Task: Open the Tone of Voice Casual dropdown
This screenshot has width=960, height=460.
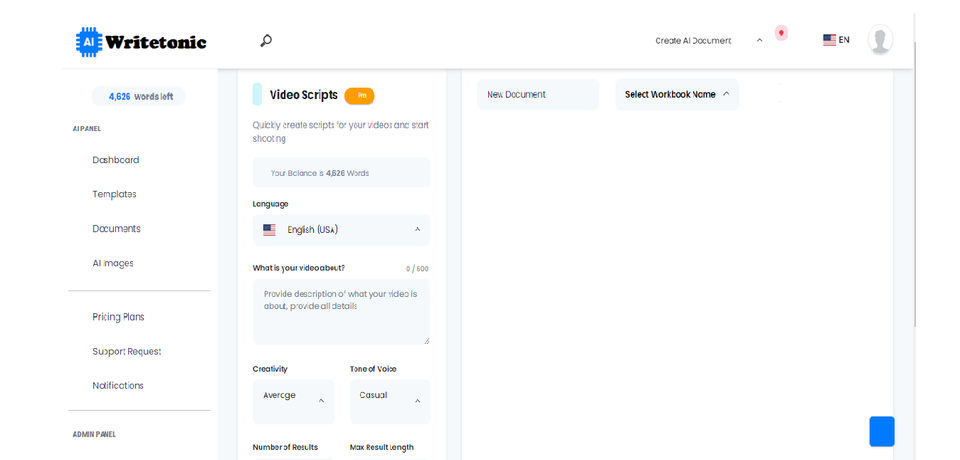Action: click(390, 401)
